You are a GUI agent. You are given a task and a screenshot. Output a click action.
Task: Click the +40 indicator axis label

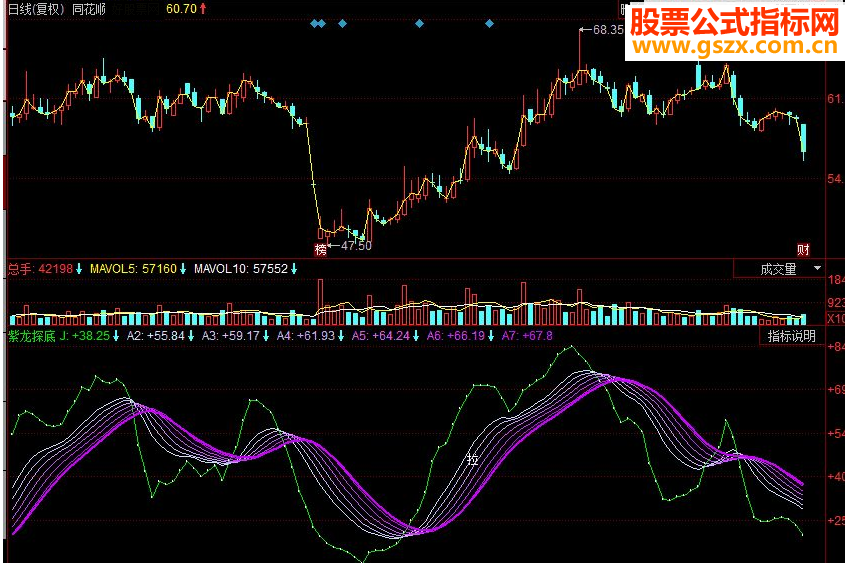click(x=836, y=477)
